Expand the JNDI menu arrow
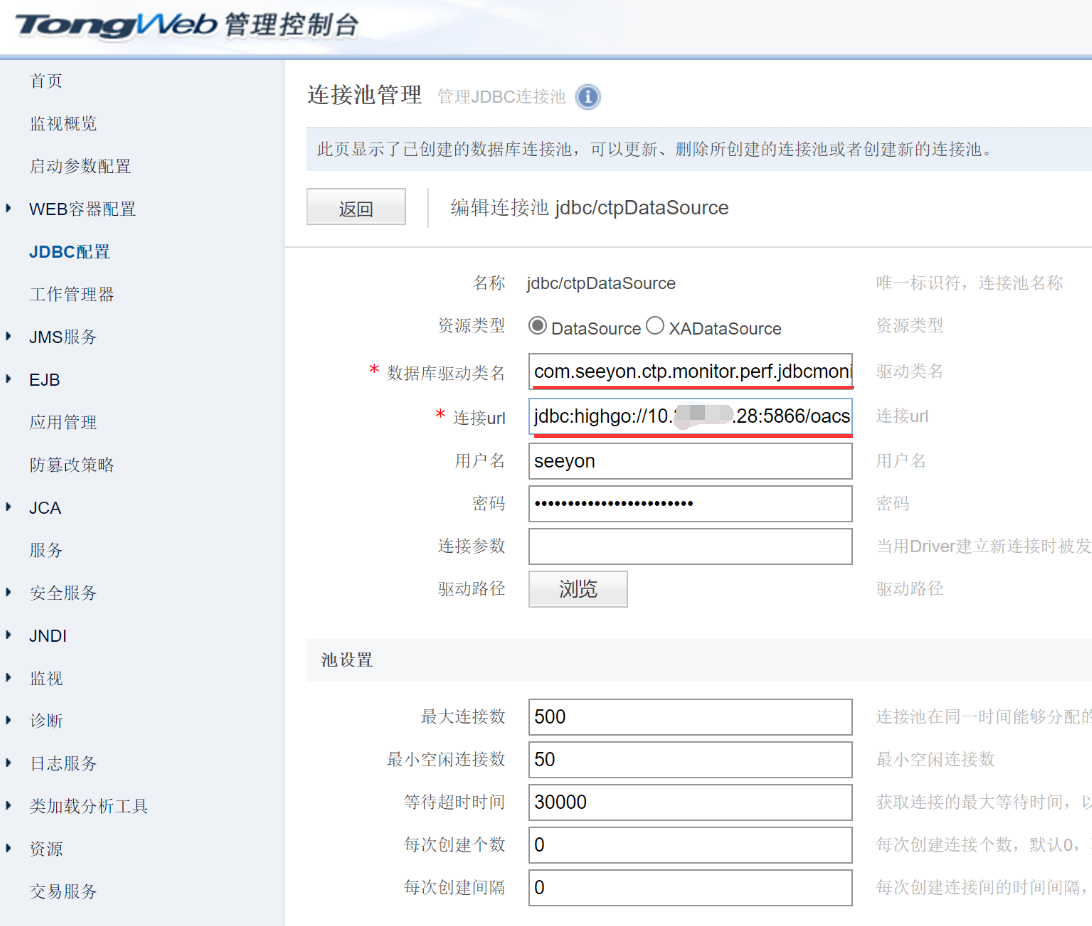This screenshot has height=926, width=1092. 8,634
